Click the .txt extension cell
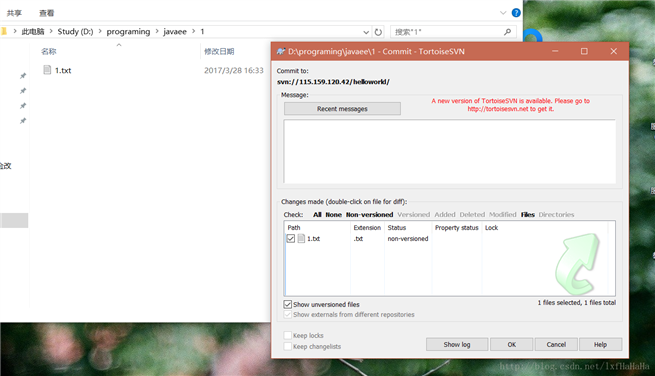 pos(358,239)
